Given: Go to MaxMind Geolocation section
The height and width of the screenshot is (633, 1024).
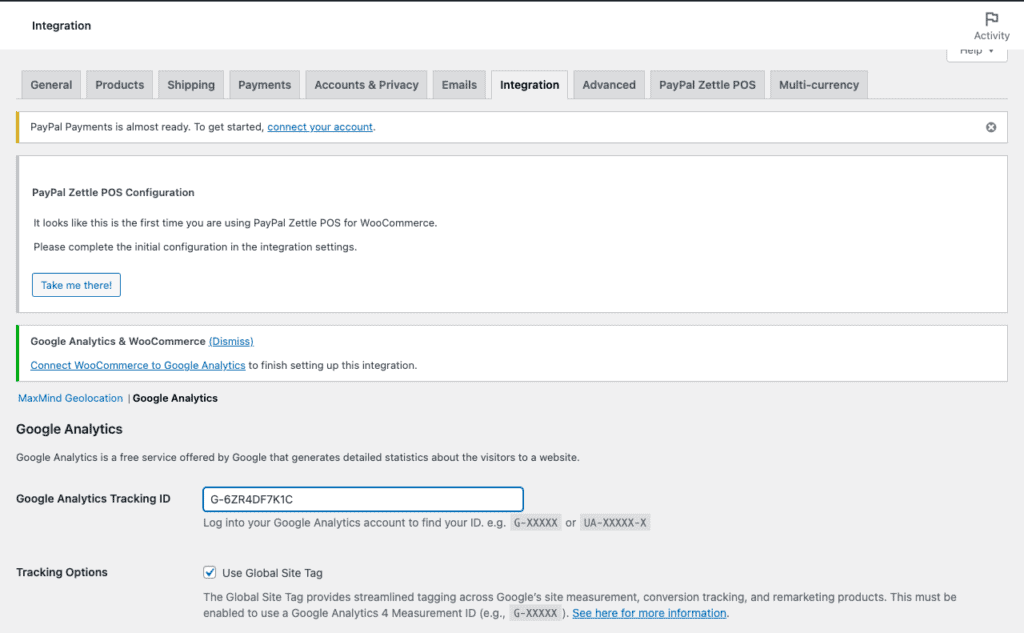Looking at the screenshot, I should (71, 398).
